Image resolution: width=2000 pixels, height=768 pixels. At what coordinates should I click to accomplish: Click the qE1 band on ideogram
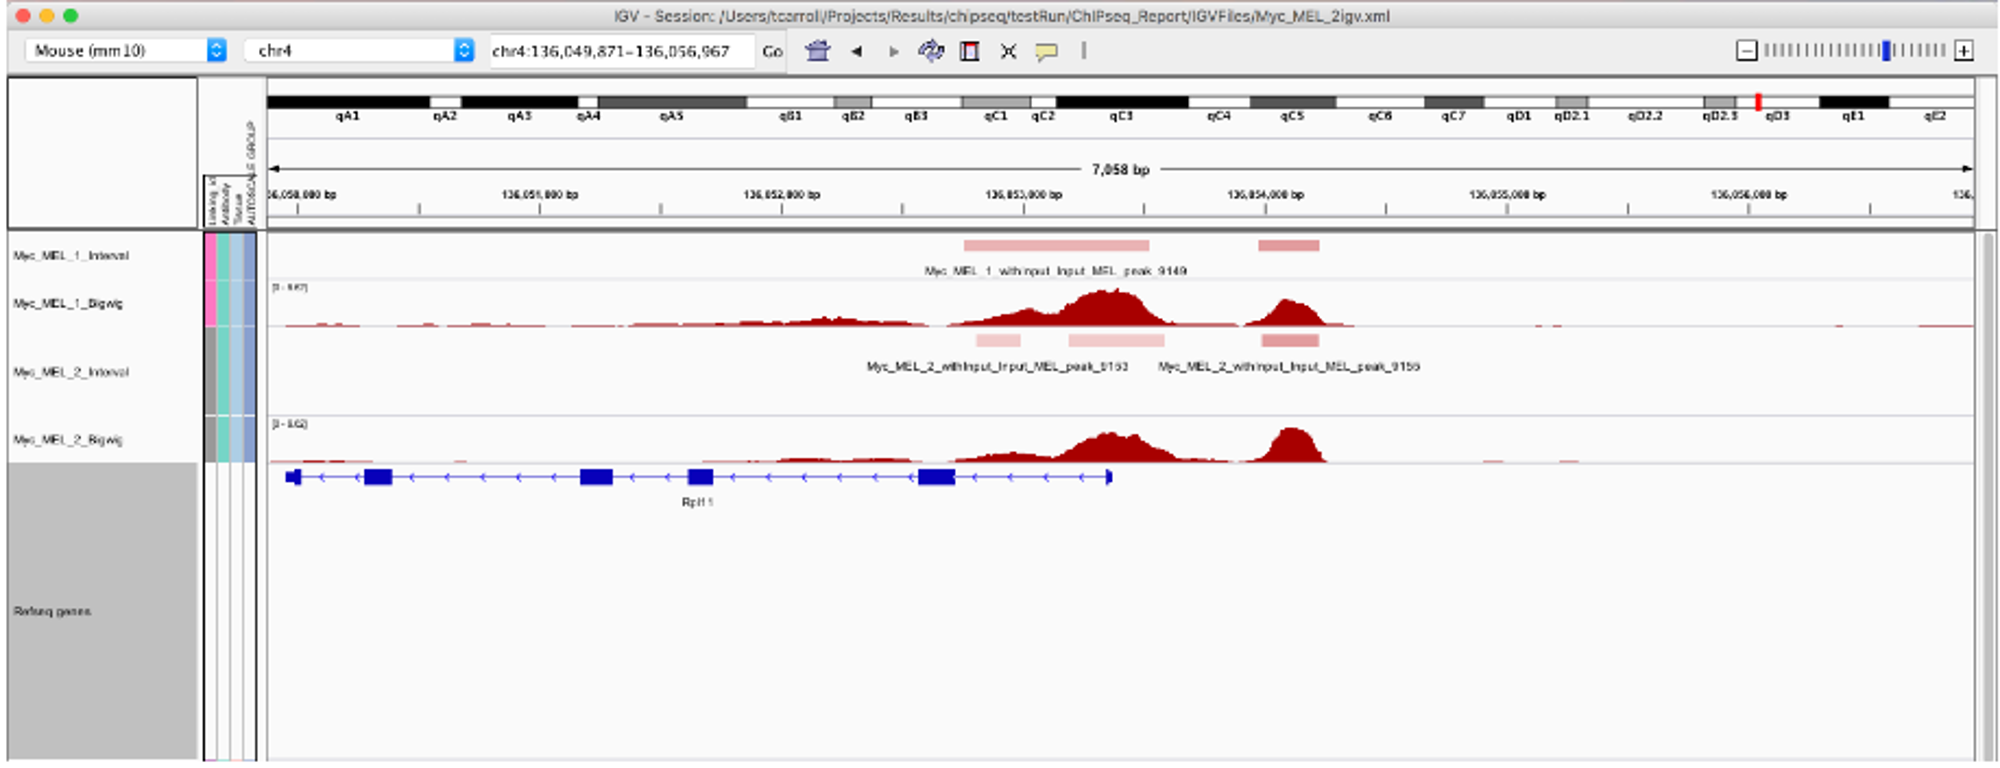click(1854, 102)
